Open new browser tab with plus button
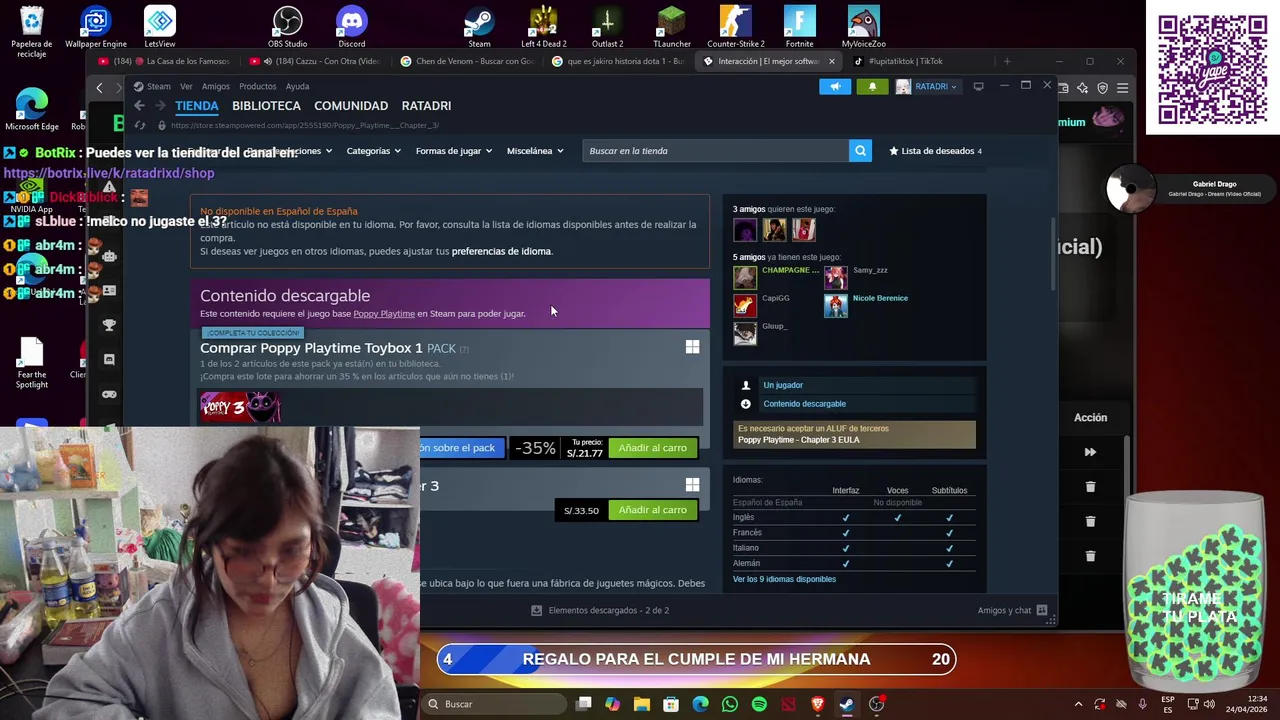Screen dimensions: 1280x720 1007,61
